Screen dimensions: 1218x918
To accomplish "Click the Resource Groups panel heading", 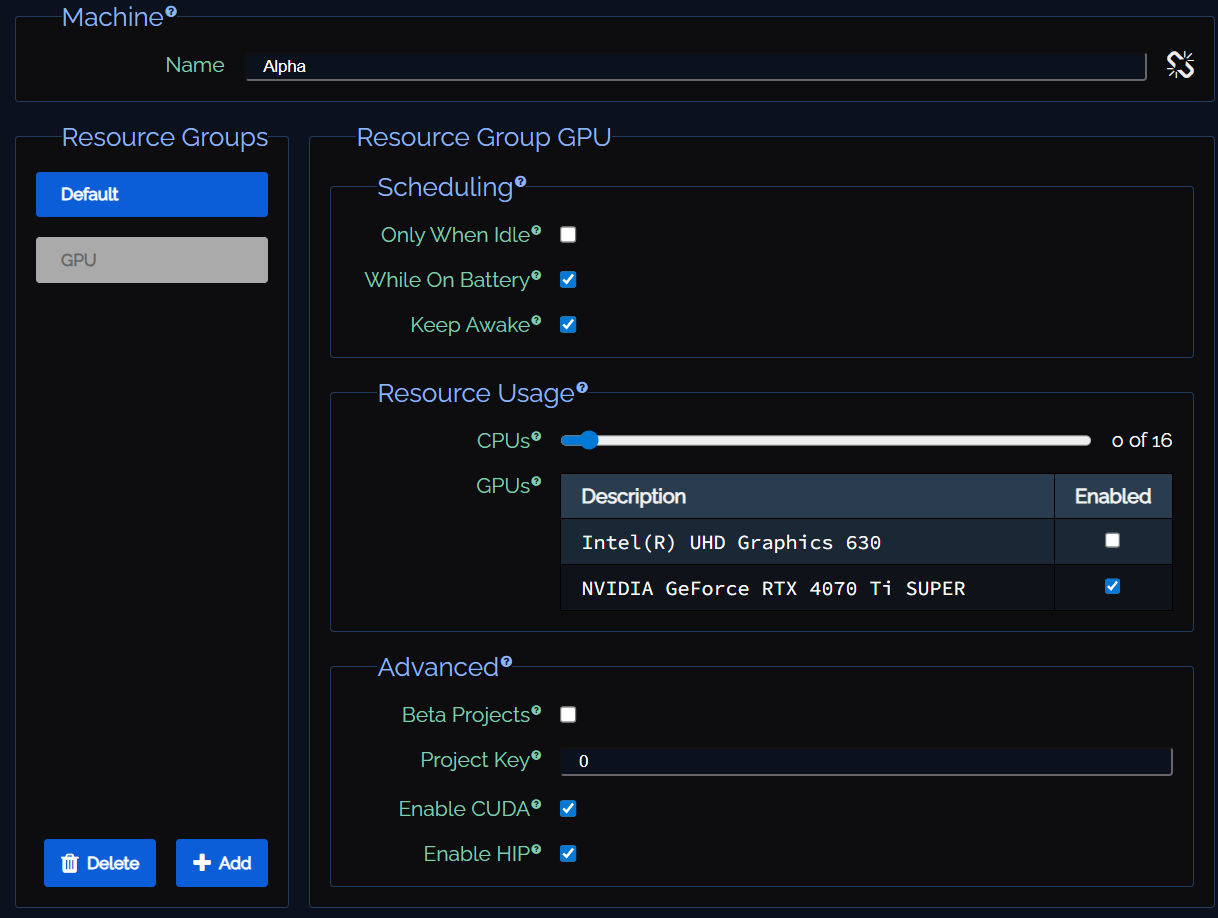I will 165,137.
